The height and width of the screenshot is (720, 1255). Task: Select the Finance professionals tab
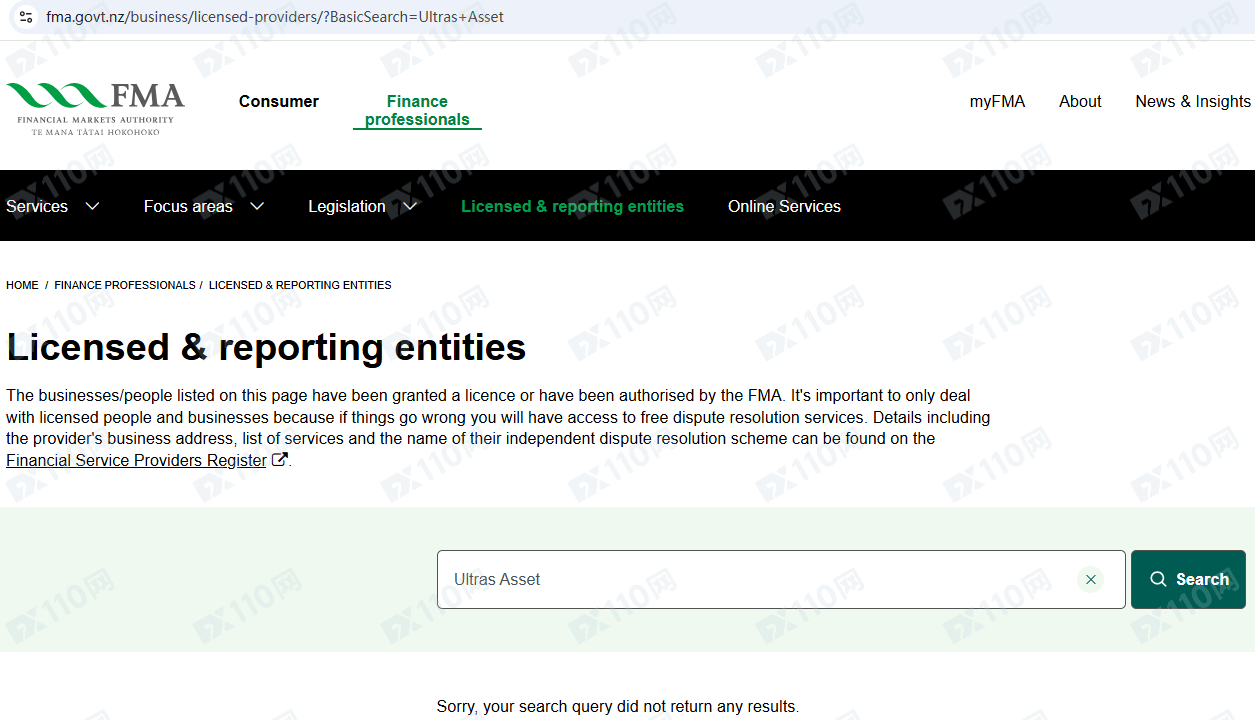(x=417, y=110)
